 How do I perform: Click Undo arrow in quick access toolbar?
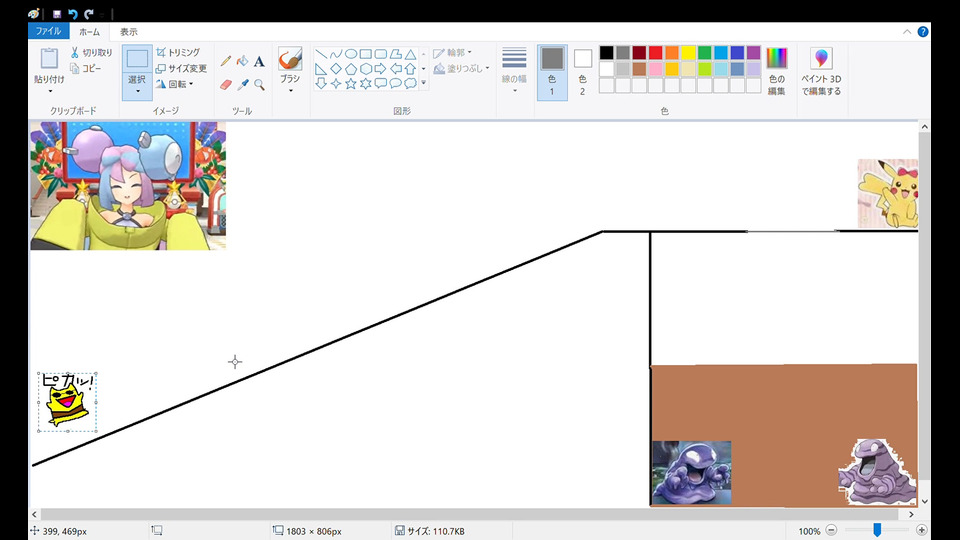point(73,13)
